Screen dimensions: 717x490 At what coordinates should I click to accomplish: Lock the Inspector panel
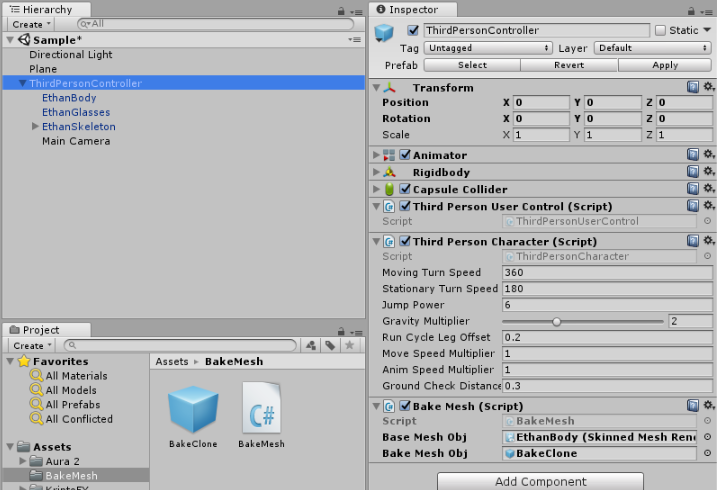coord(691,11)
